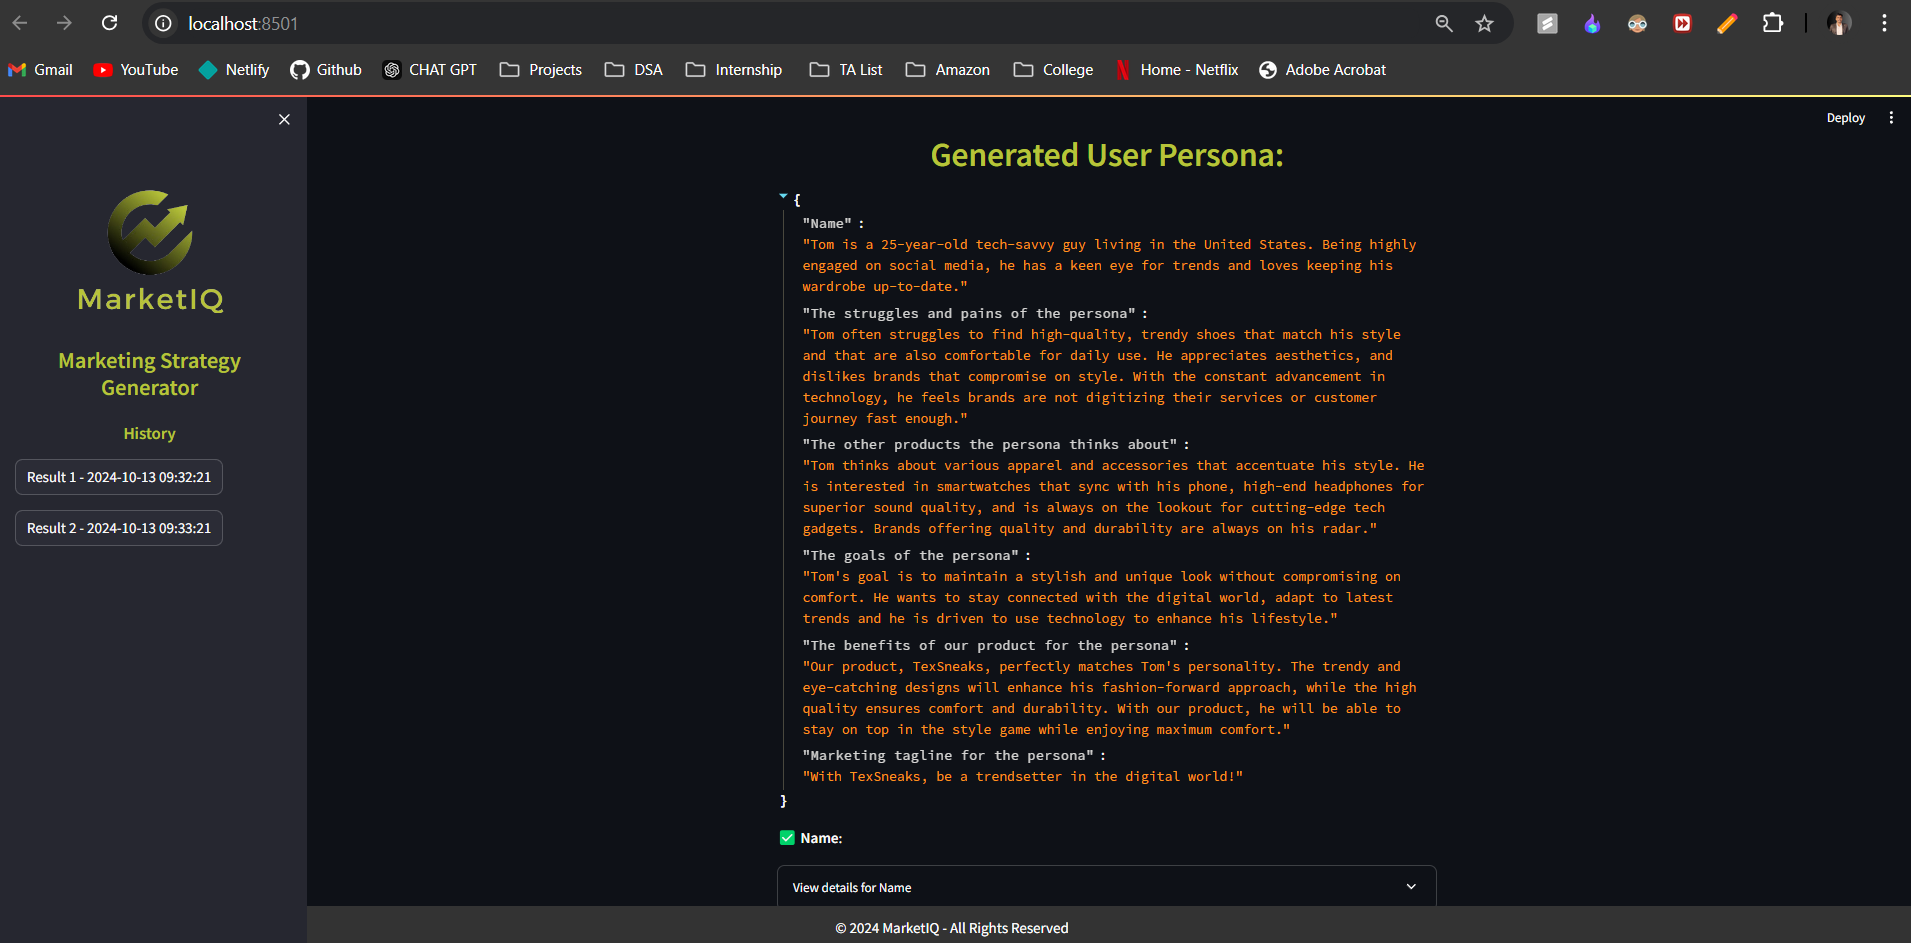
Task: Expand View details for Name
Action: [1106, 887]
